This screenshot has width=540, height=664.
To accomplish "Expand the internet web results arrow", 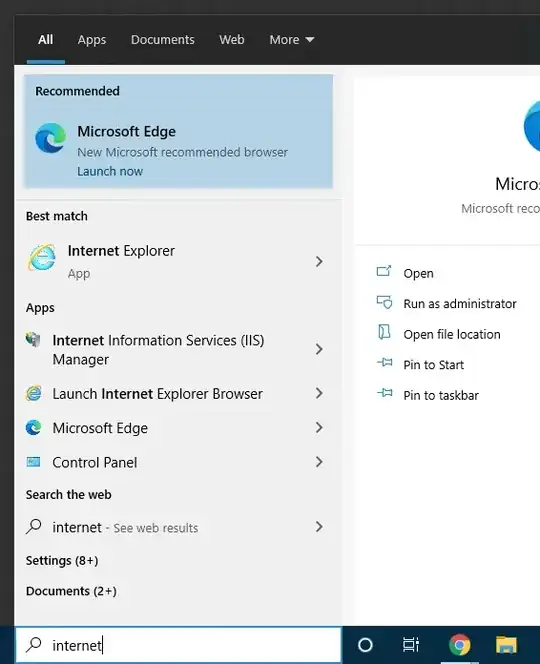I will (x=319, y=527).
